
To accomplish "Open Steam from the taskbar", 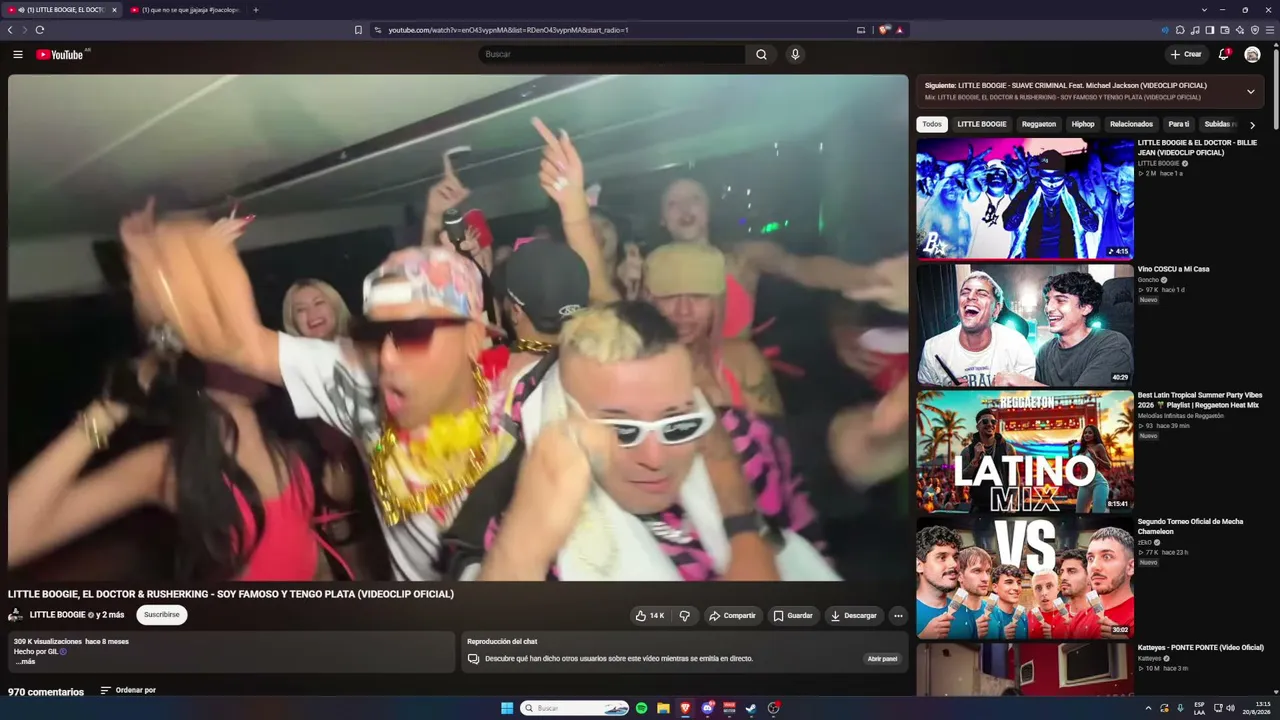I will pos(751,708).
